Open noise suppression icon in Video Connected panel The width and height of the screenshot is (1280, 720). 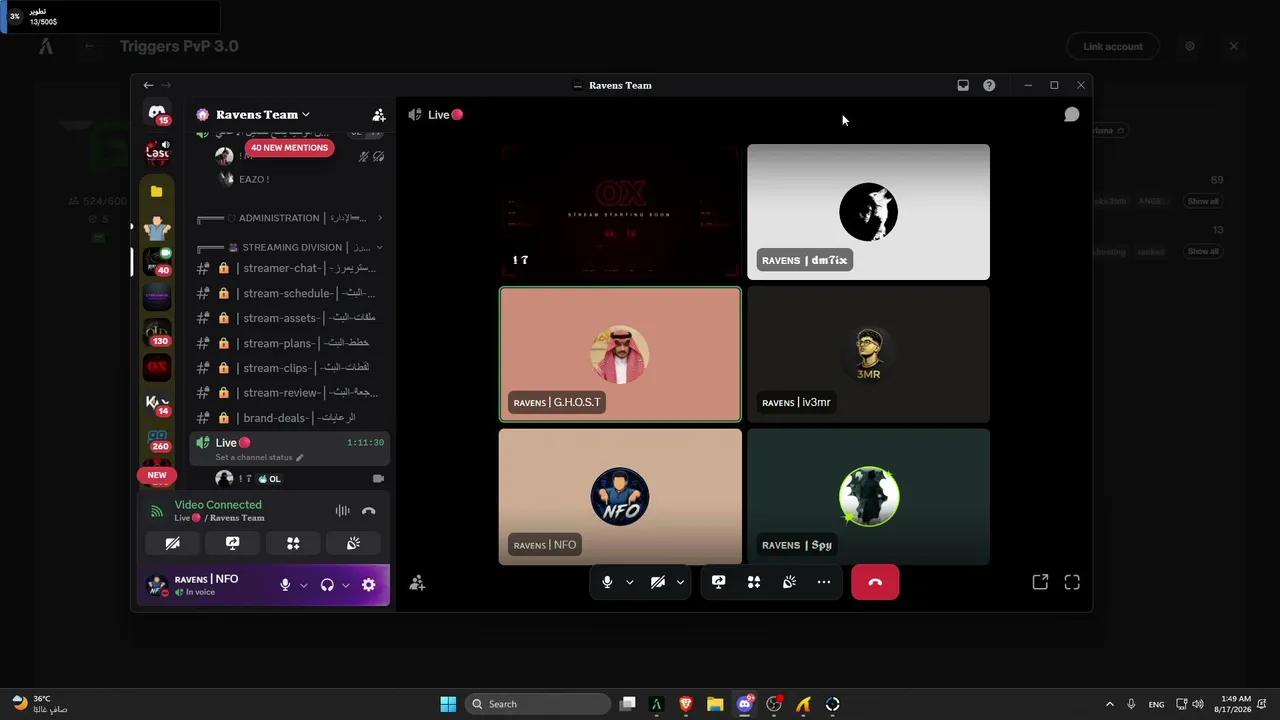click(342, 511)
